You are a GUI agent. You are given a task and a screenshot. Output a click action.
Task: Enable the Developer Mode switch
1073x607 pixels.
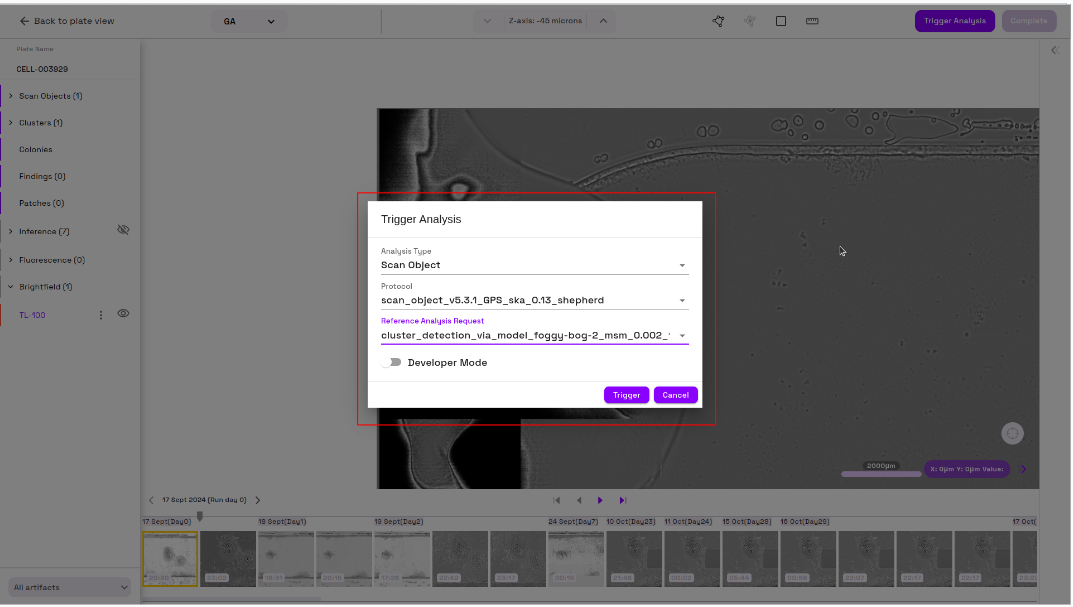pyautogui.click(x=391, y=363)
